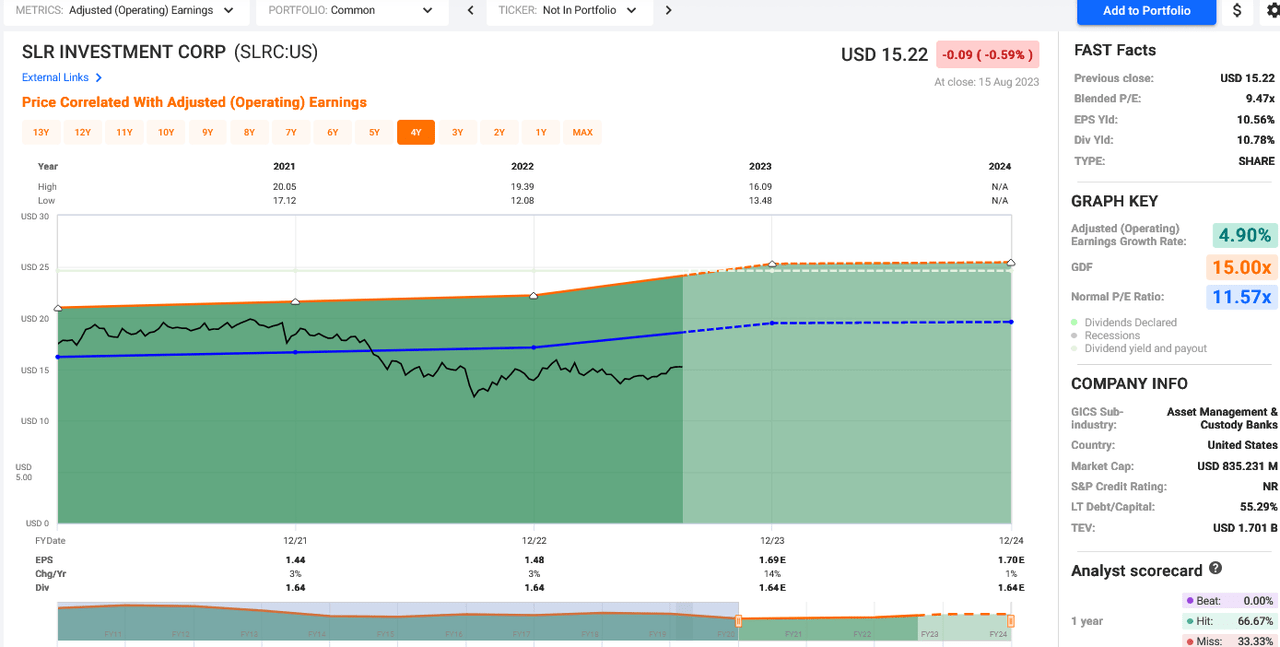Open the settings gear icon
1280x647 pixels.
pos(1270,12)
